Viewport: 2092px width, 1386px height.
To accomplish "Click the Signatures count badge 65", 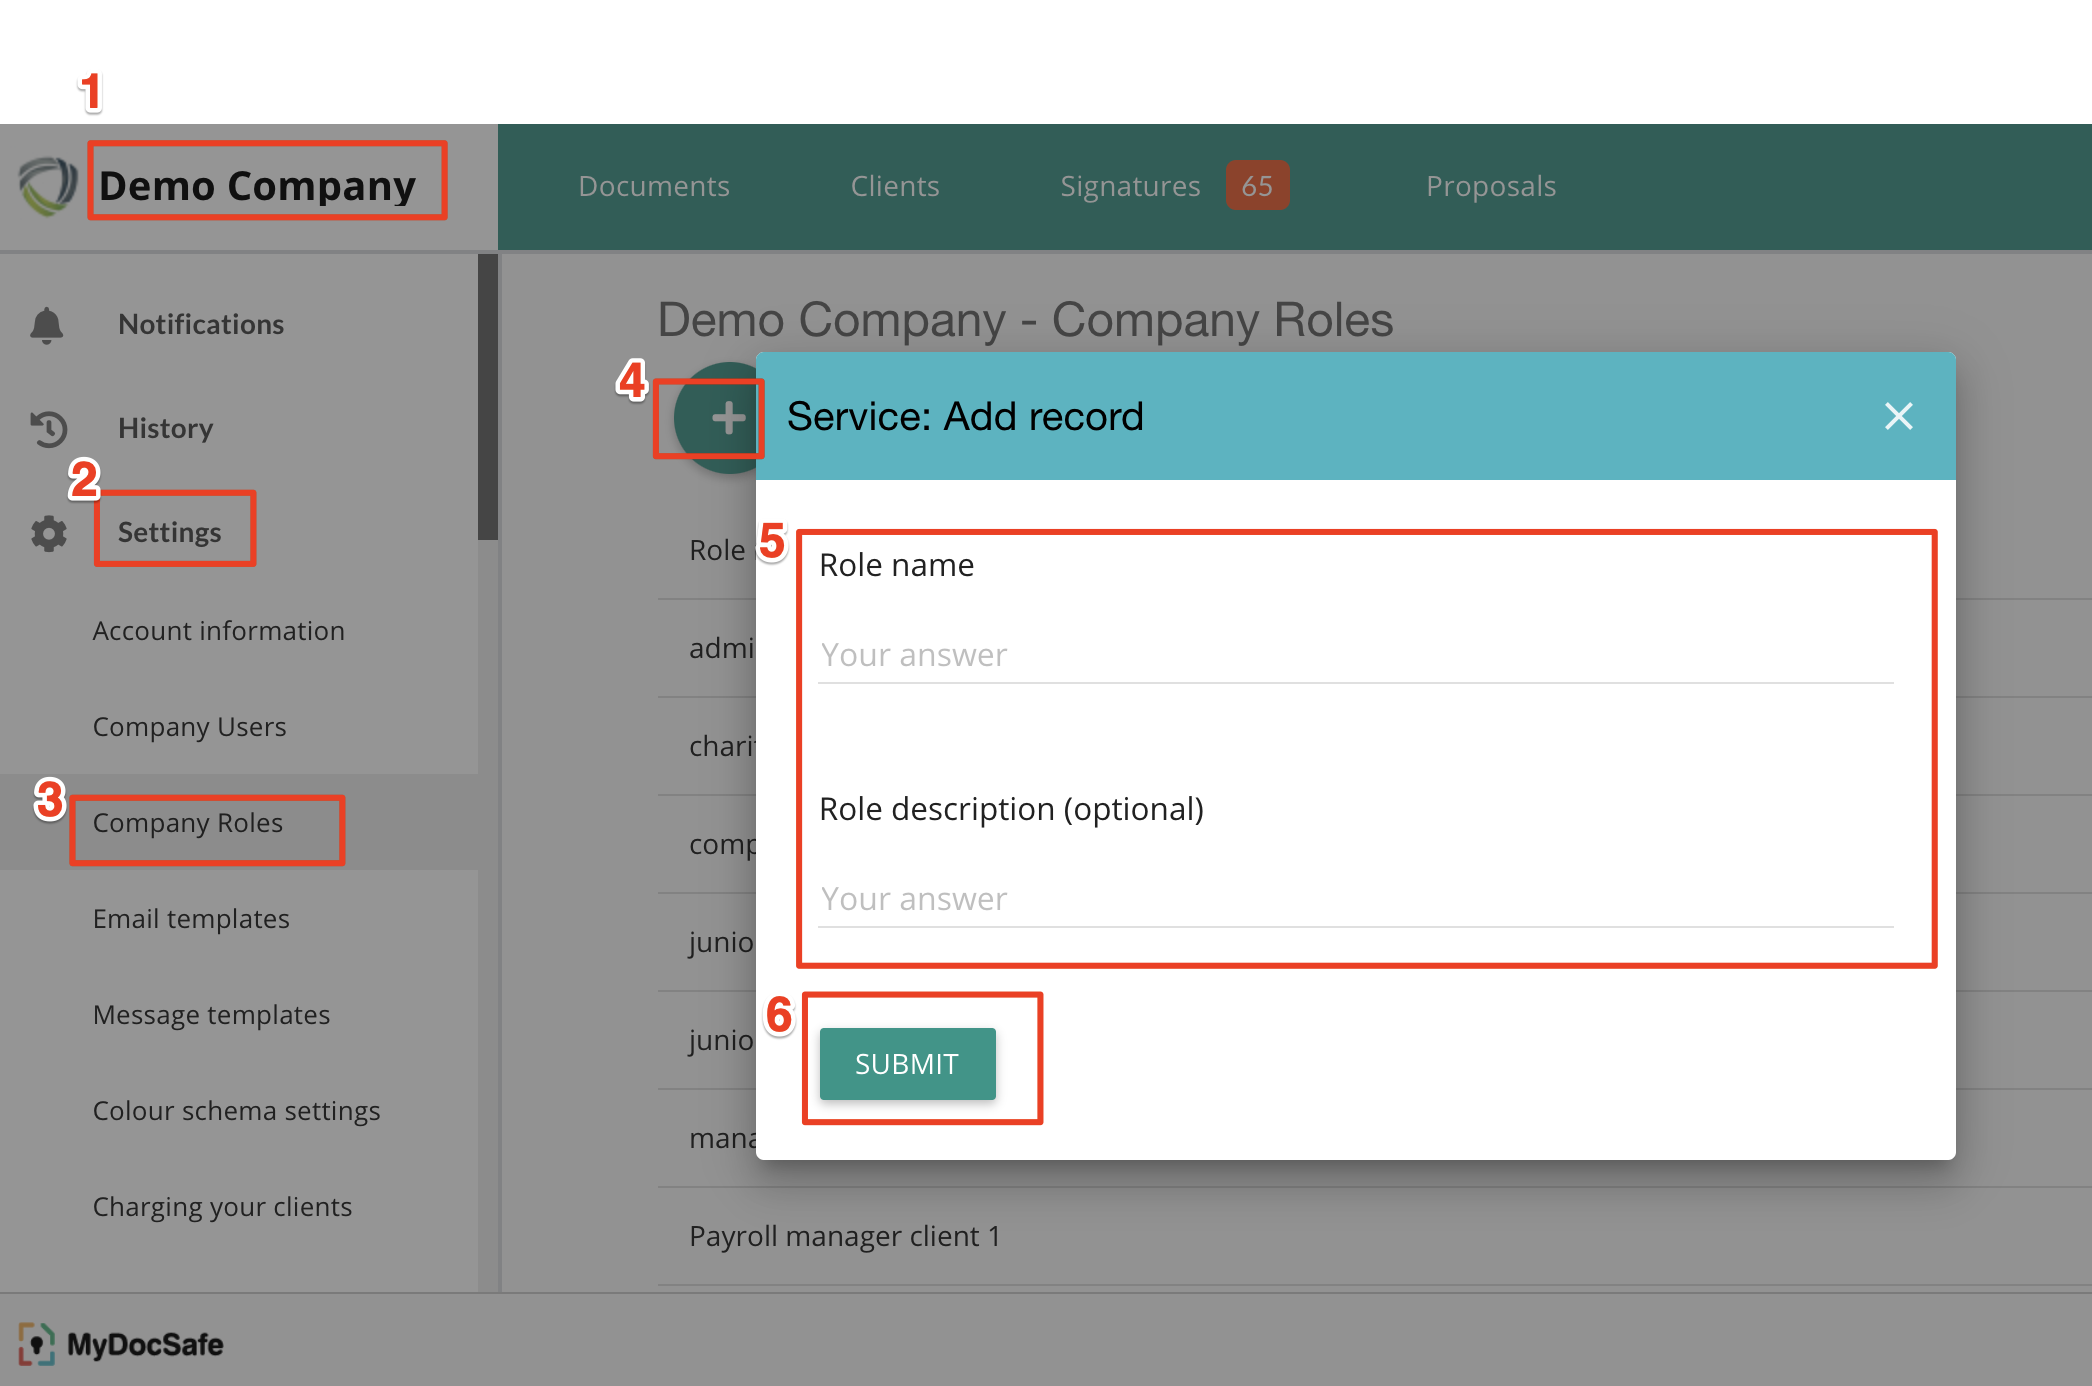I will click(1257, 186).
